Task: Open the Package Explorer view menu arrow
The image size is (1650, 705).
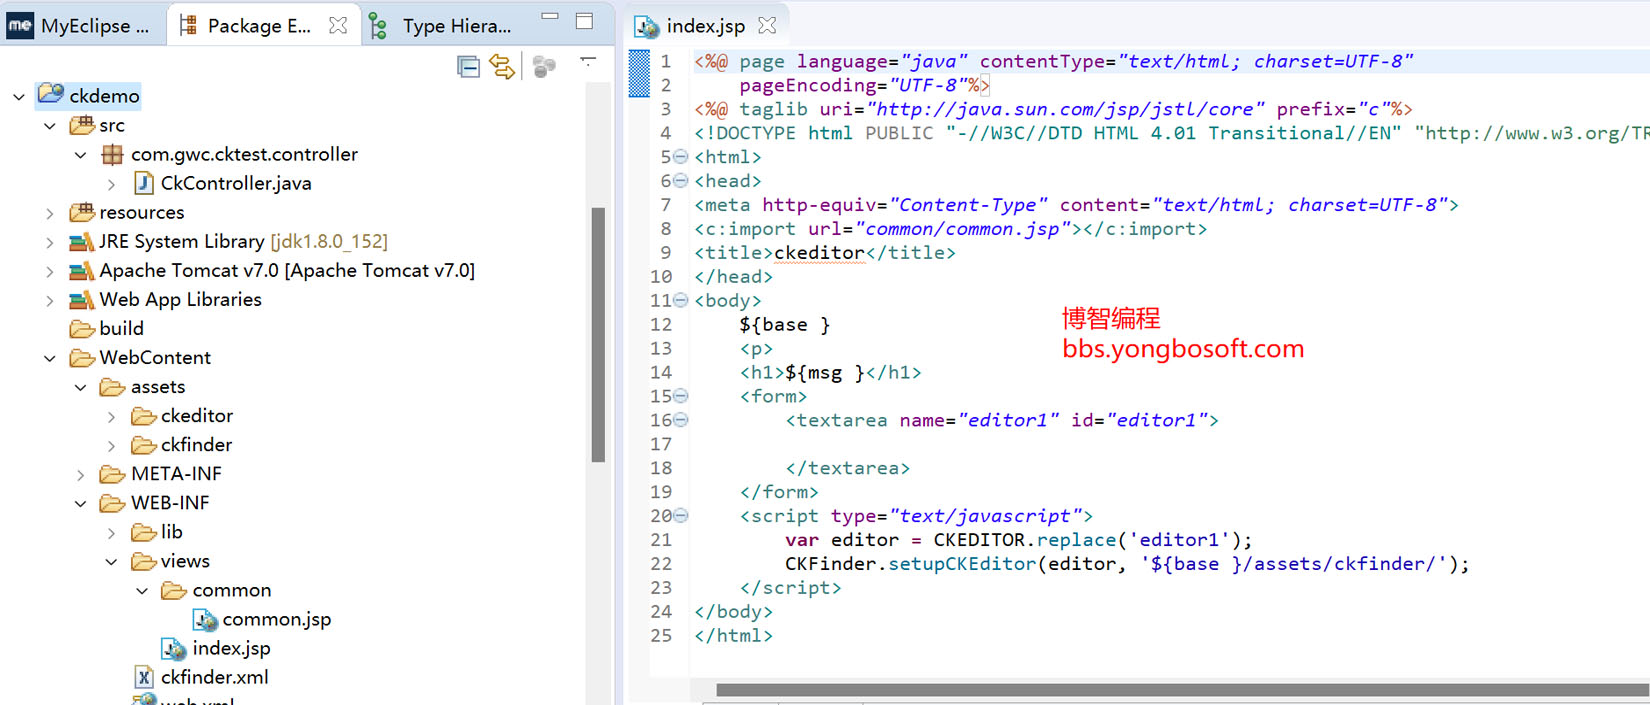Action: [x=588, y=62]
